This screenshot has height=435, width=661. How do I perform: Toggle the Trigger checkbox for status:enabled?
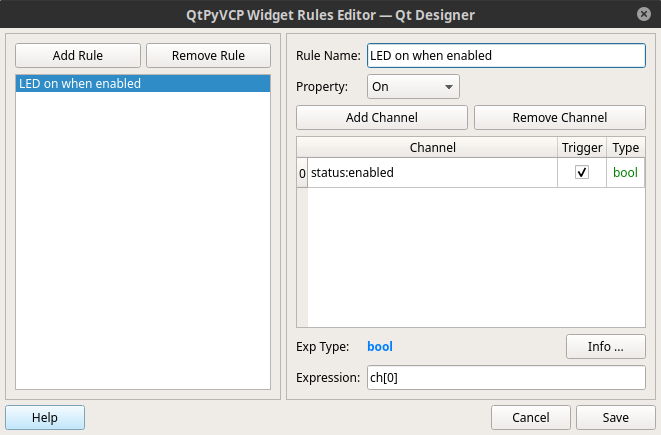click(x=582, y=172)
